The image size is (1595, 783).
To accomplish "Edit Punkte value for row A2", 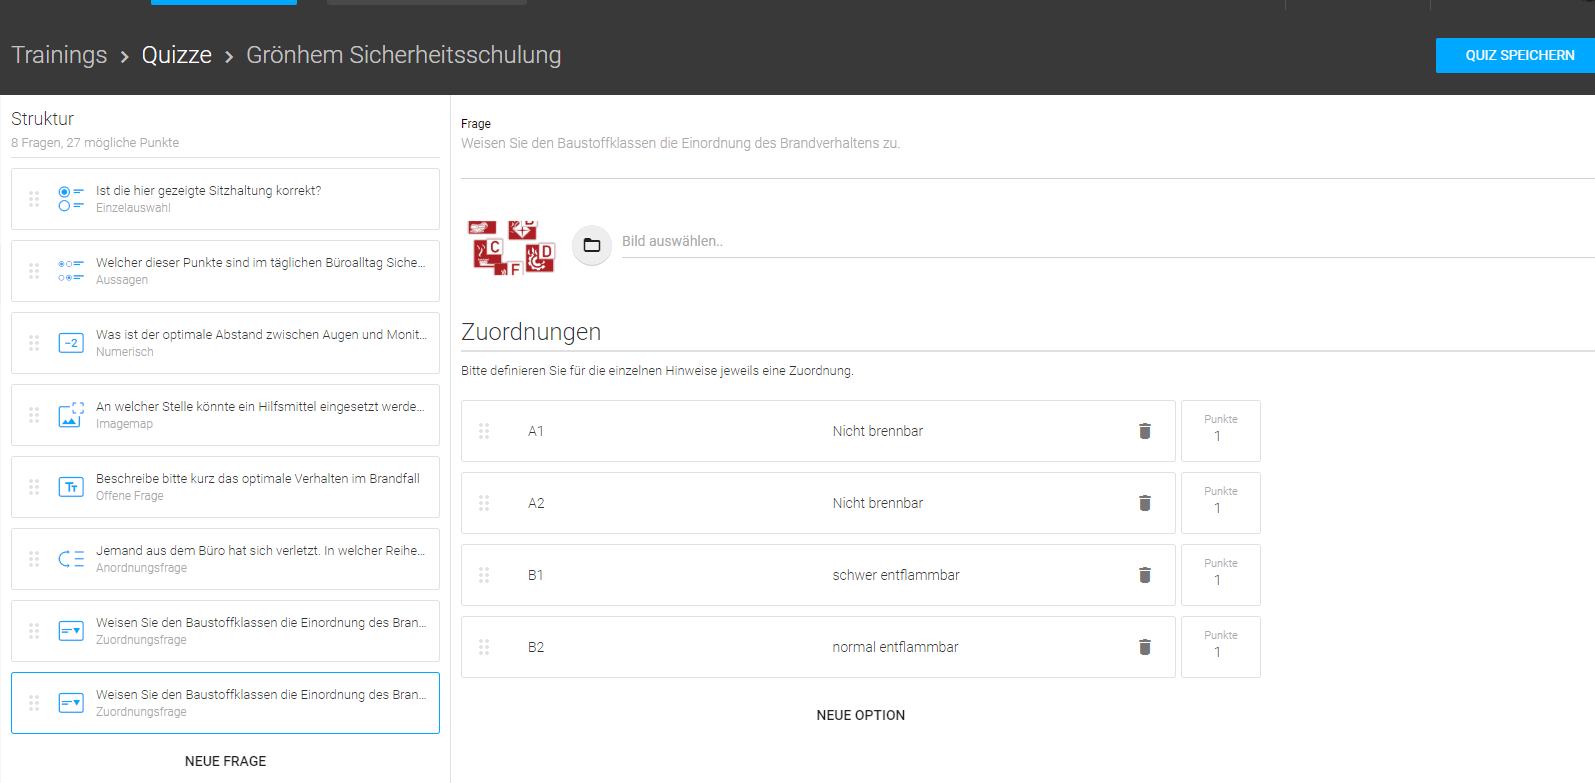I will [1220, 508].
